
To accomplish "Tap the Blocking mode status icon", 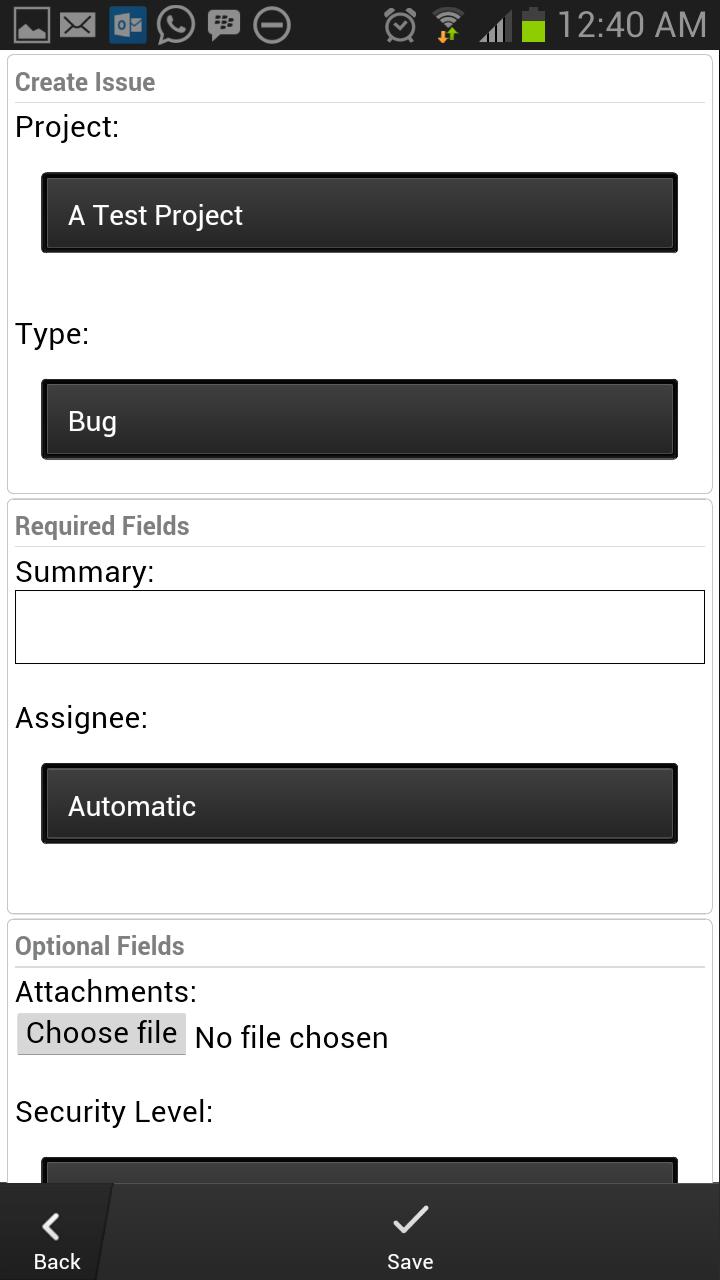I will pyautogui.click(x=272, y=24).
